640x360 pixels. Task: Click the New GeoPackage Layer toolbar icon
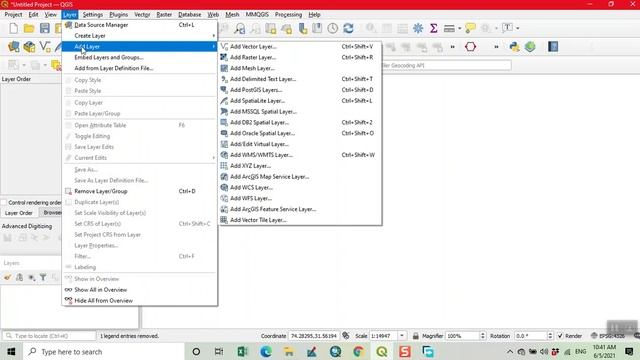[x=29, y=47]
